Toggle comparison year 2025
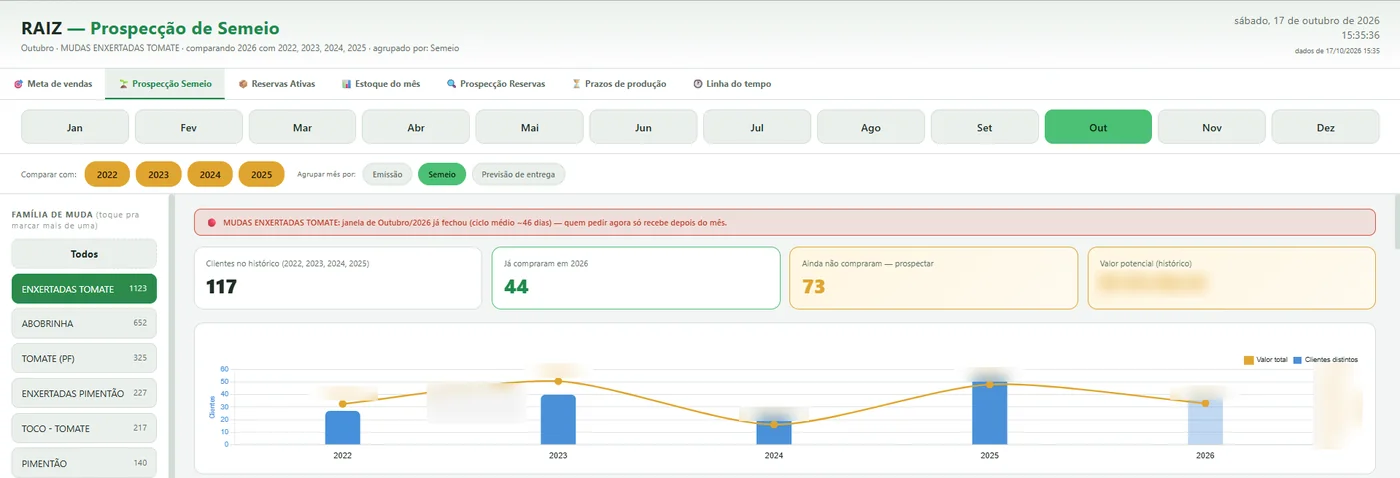The width and height of the screenshot is (1400, 478). pyautogui.click(x=261, y=174)
